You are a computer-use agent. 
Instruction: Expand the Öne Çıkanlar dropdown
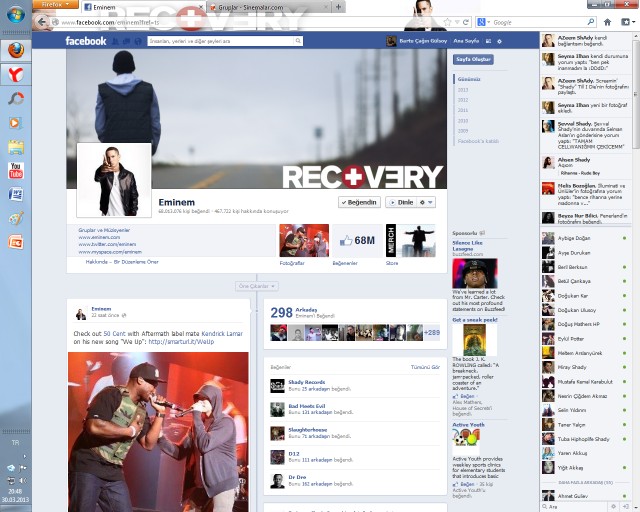[256, 286]
